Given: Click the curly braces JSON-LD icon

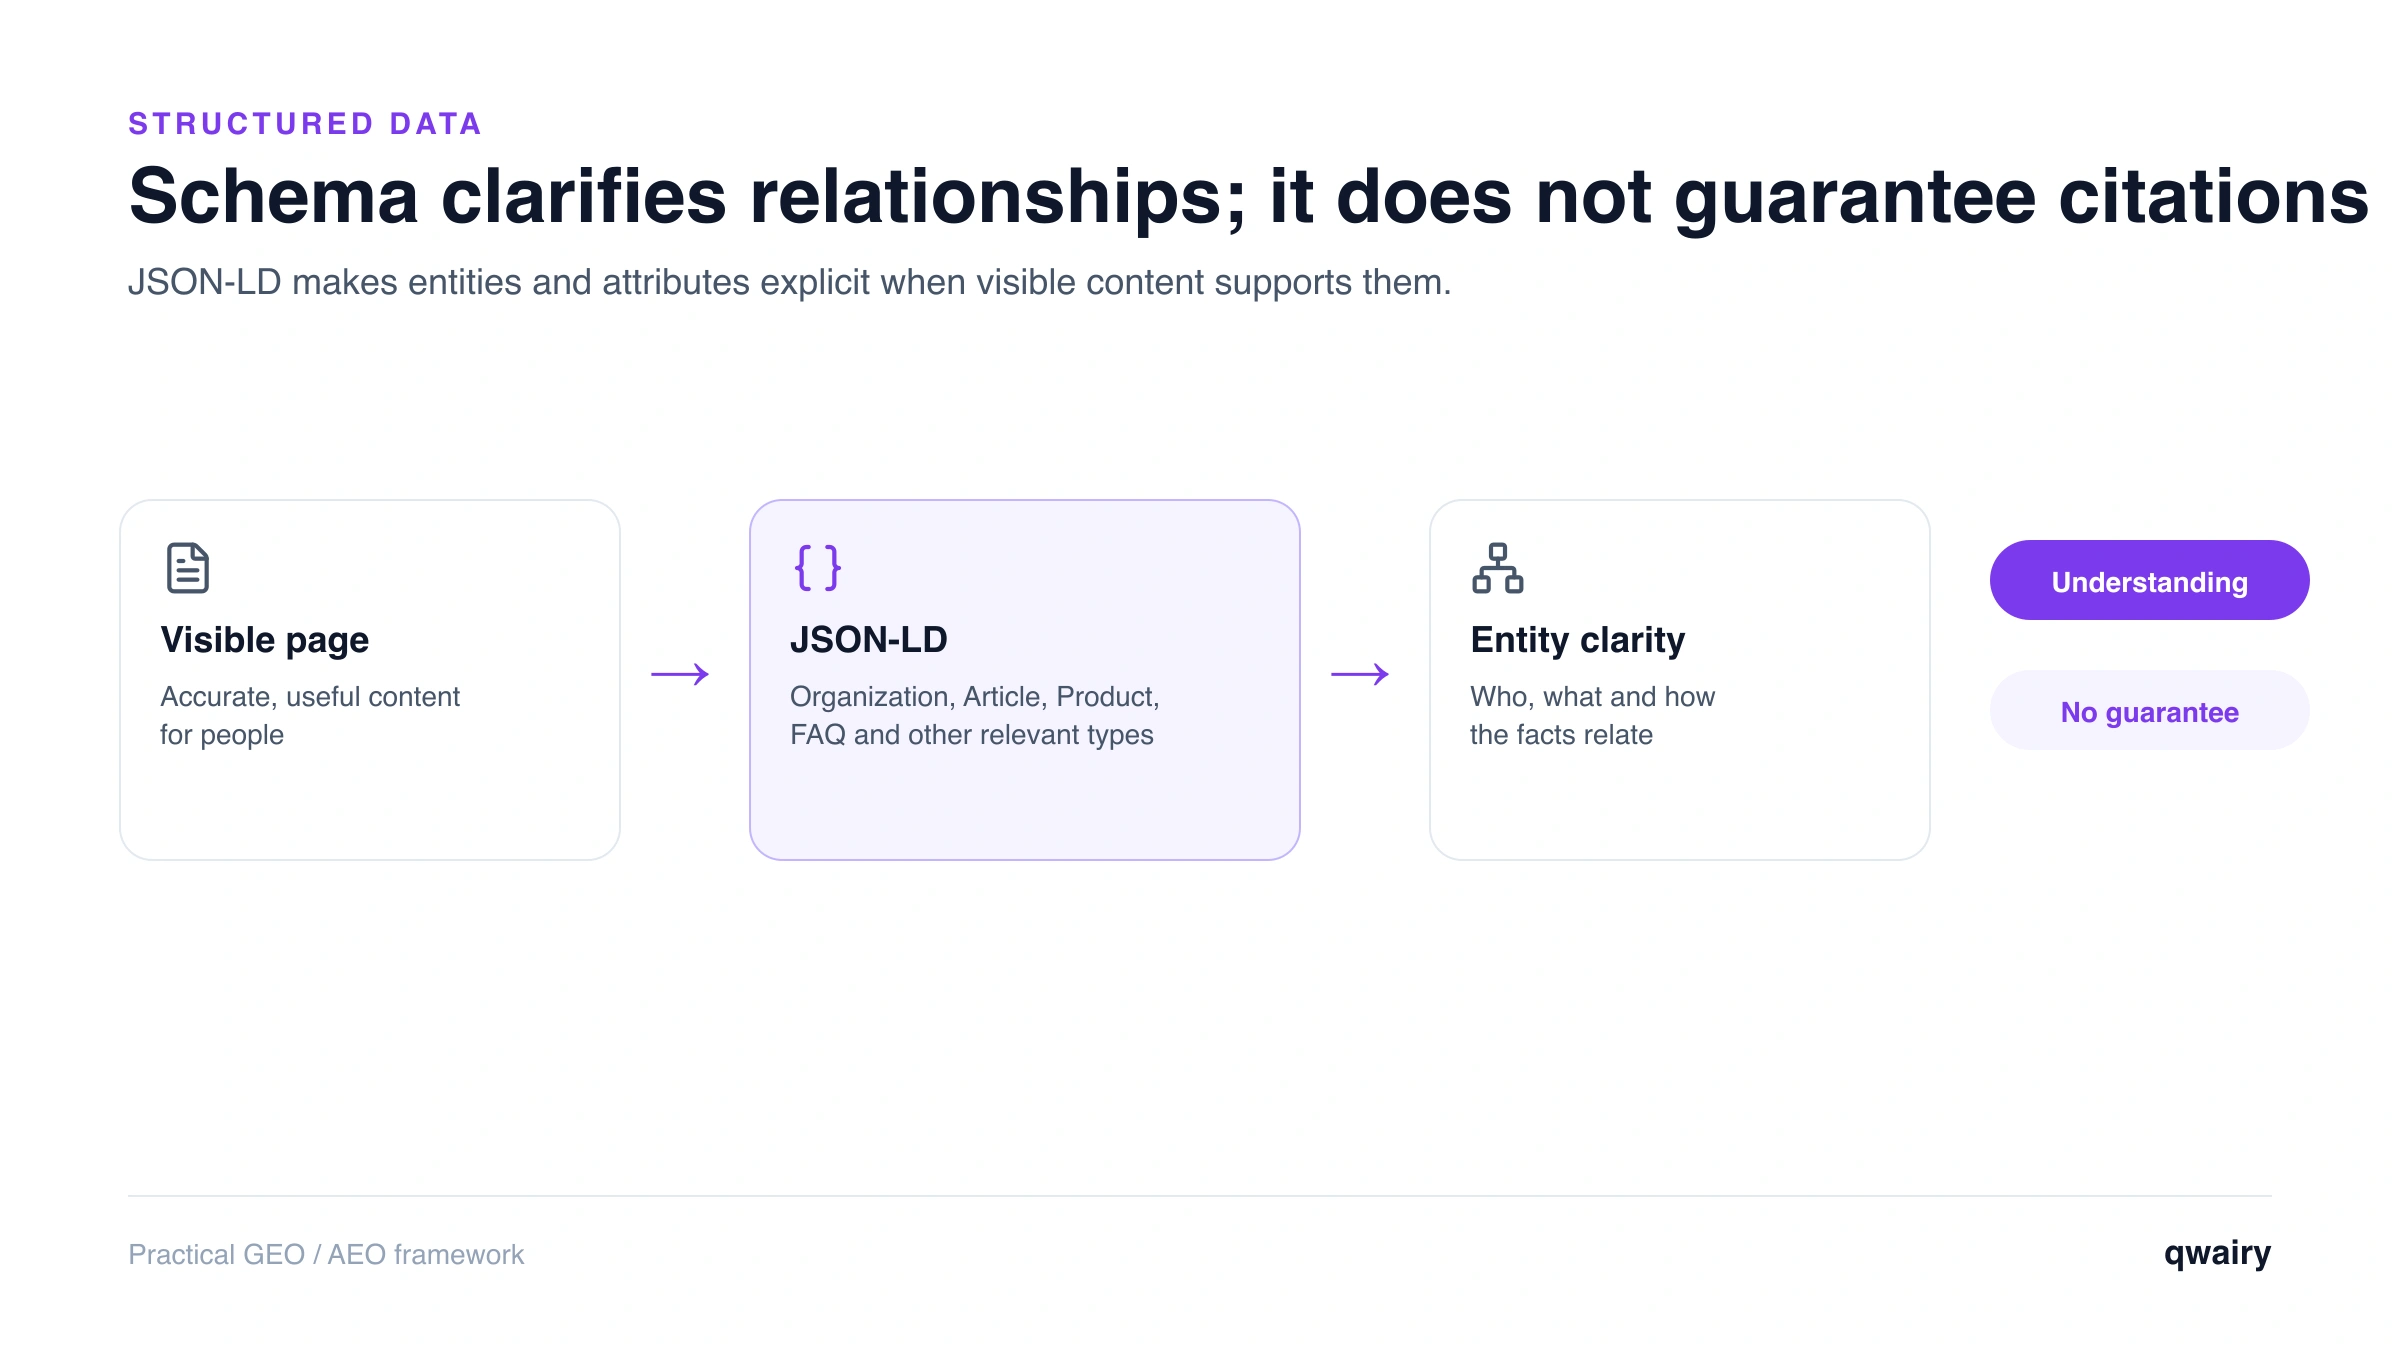Looking at the screenshot, I should (818, 568).
